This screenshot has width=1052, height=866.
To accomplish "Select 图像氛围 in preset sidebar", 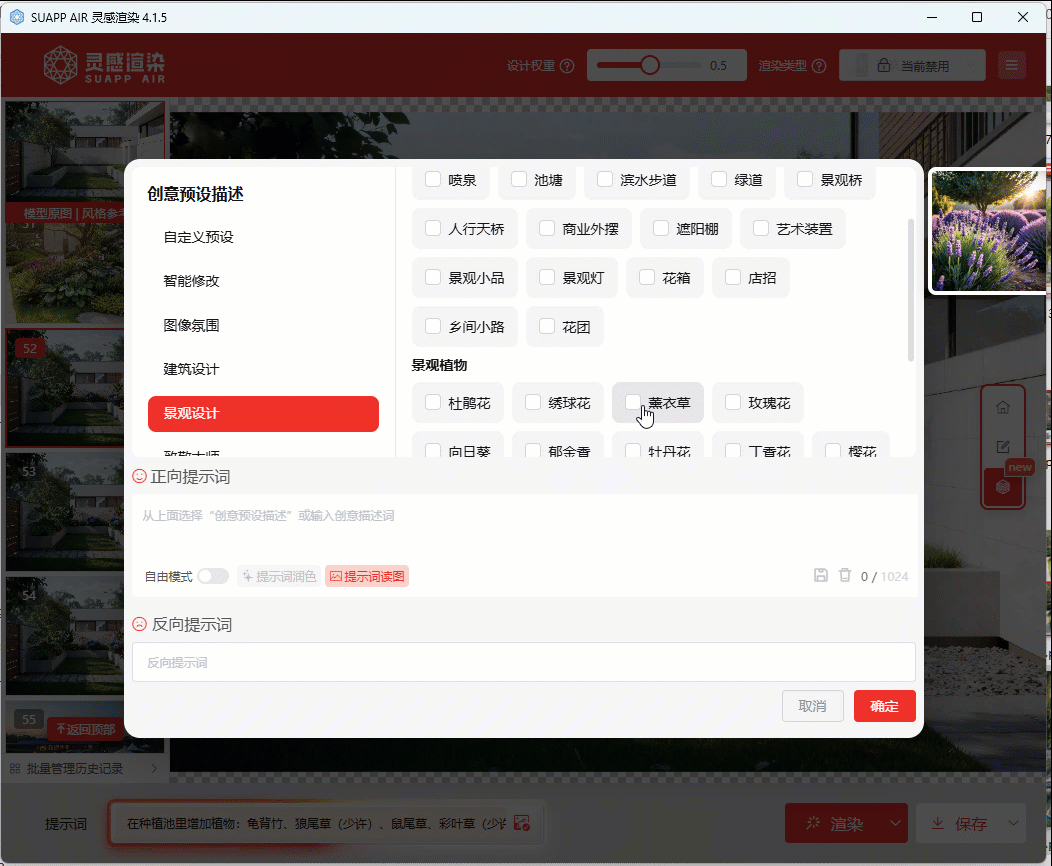I will click(191, 325).
